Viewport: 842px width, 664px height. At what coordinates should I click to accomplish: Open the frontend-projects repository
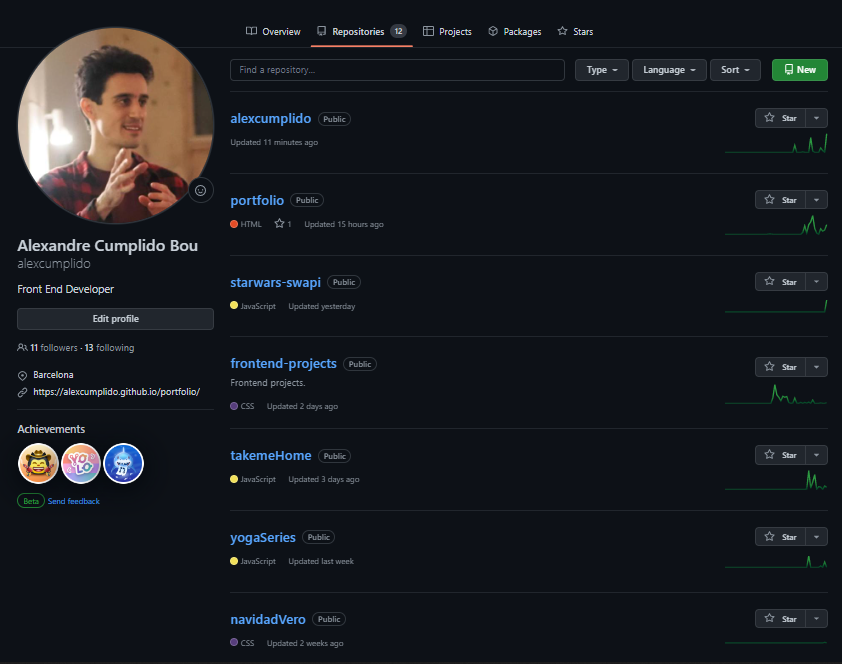[284, 363]
